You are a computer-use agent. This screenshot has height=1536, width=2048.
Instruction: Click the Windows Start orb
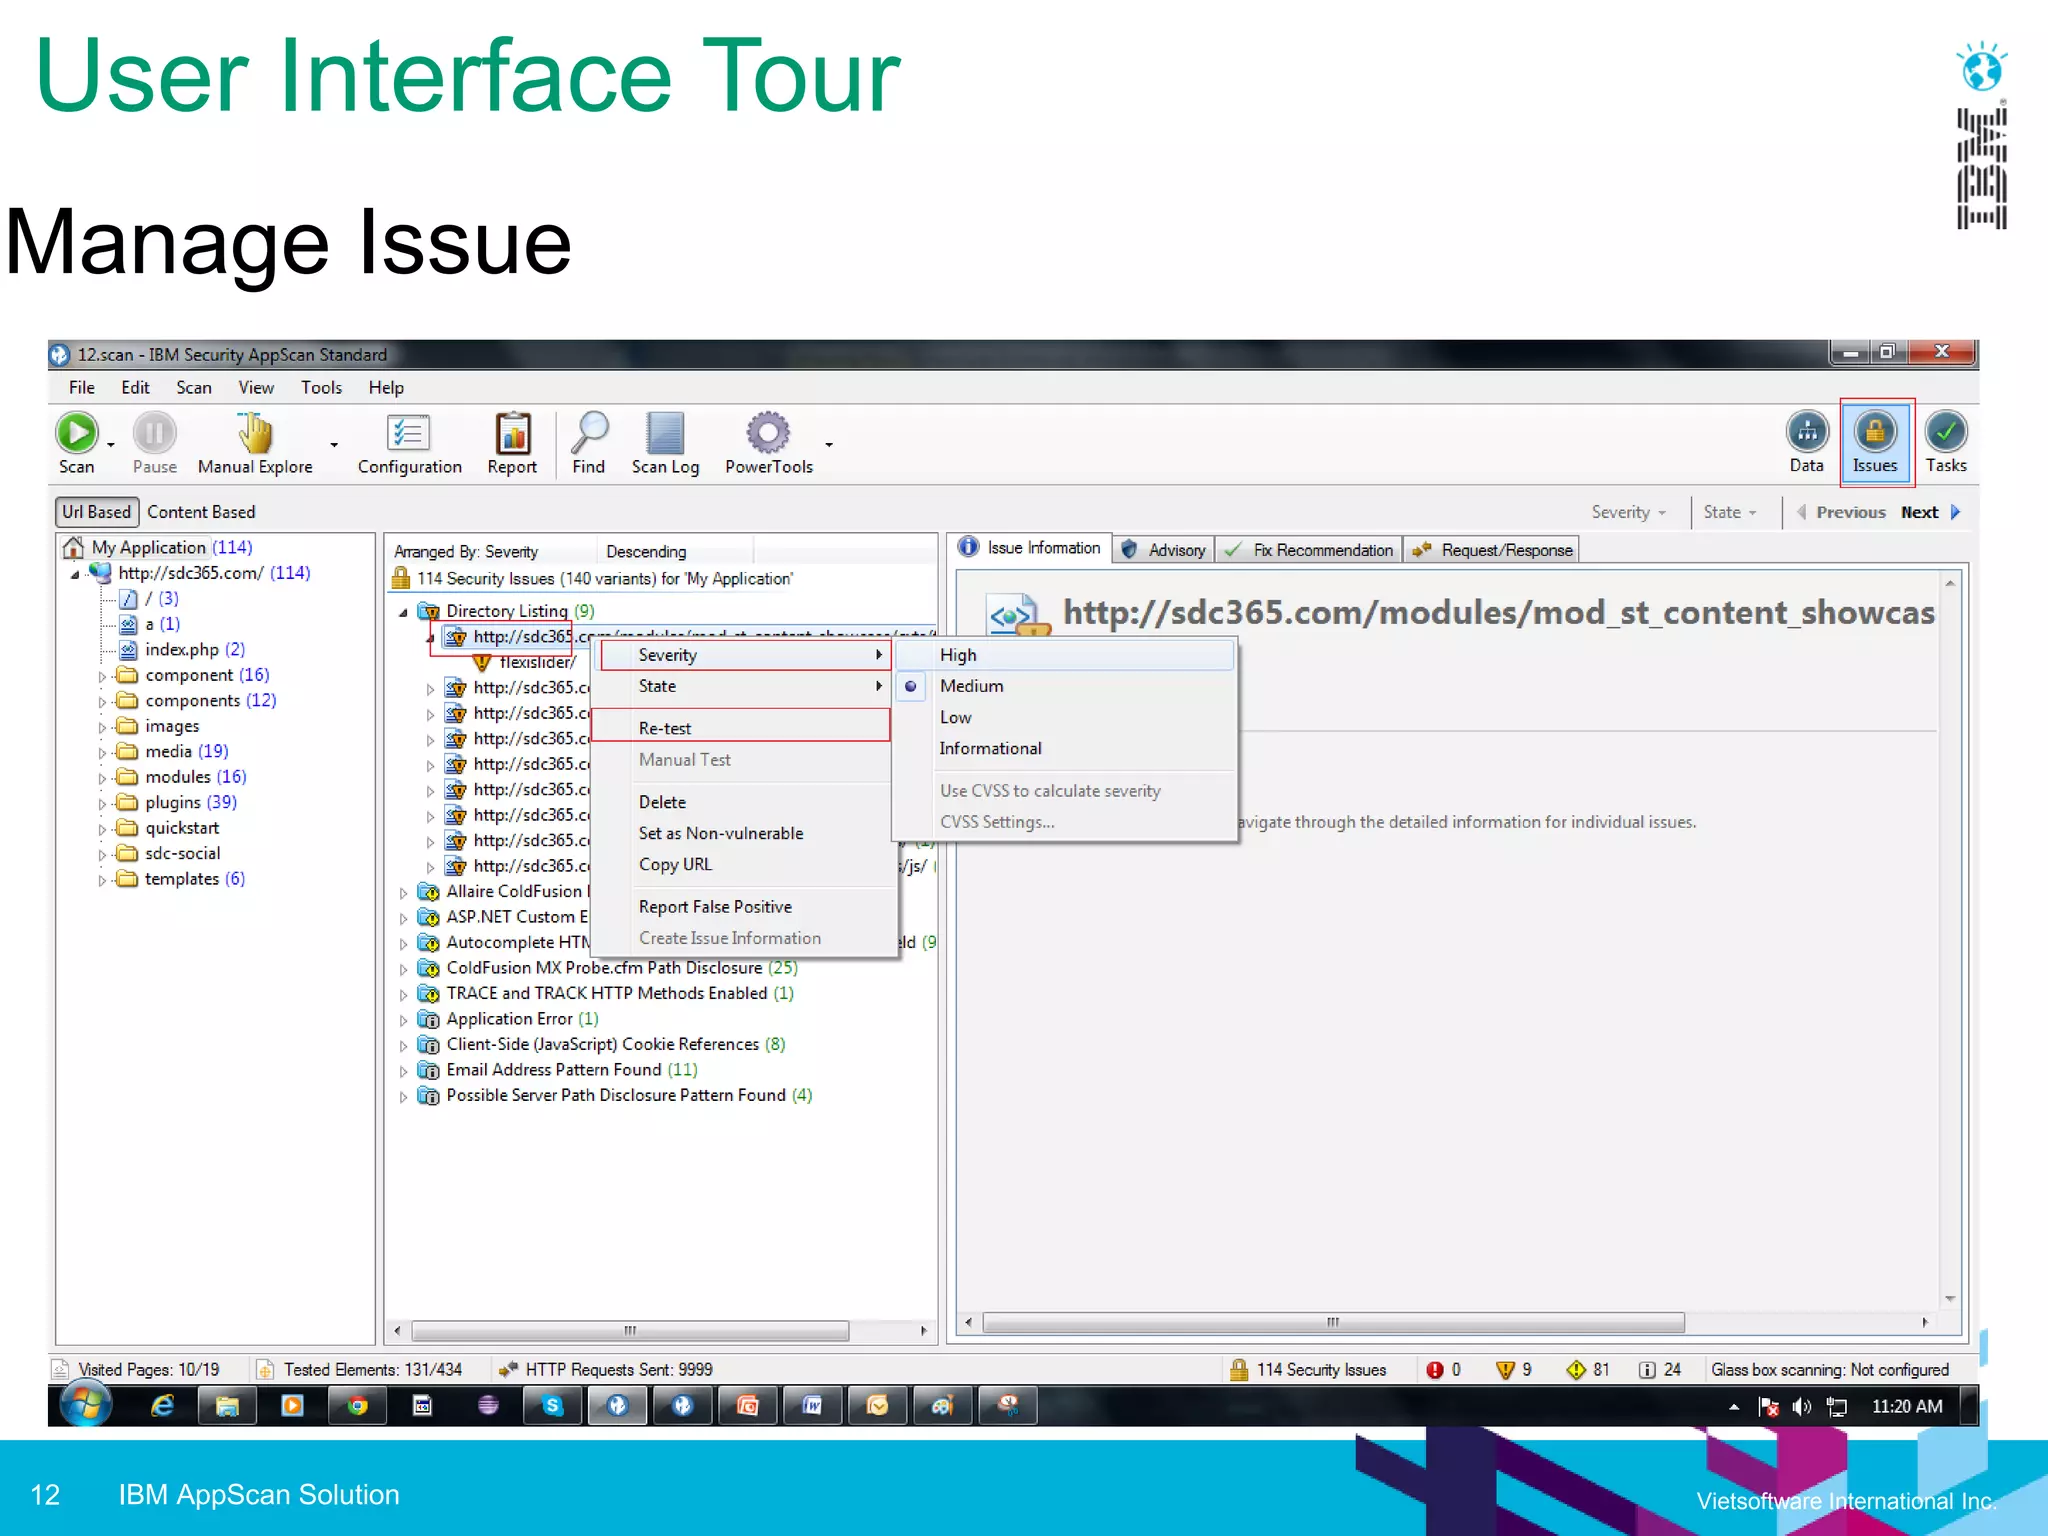click(x=86, y=1404)
